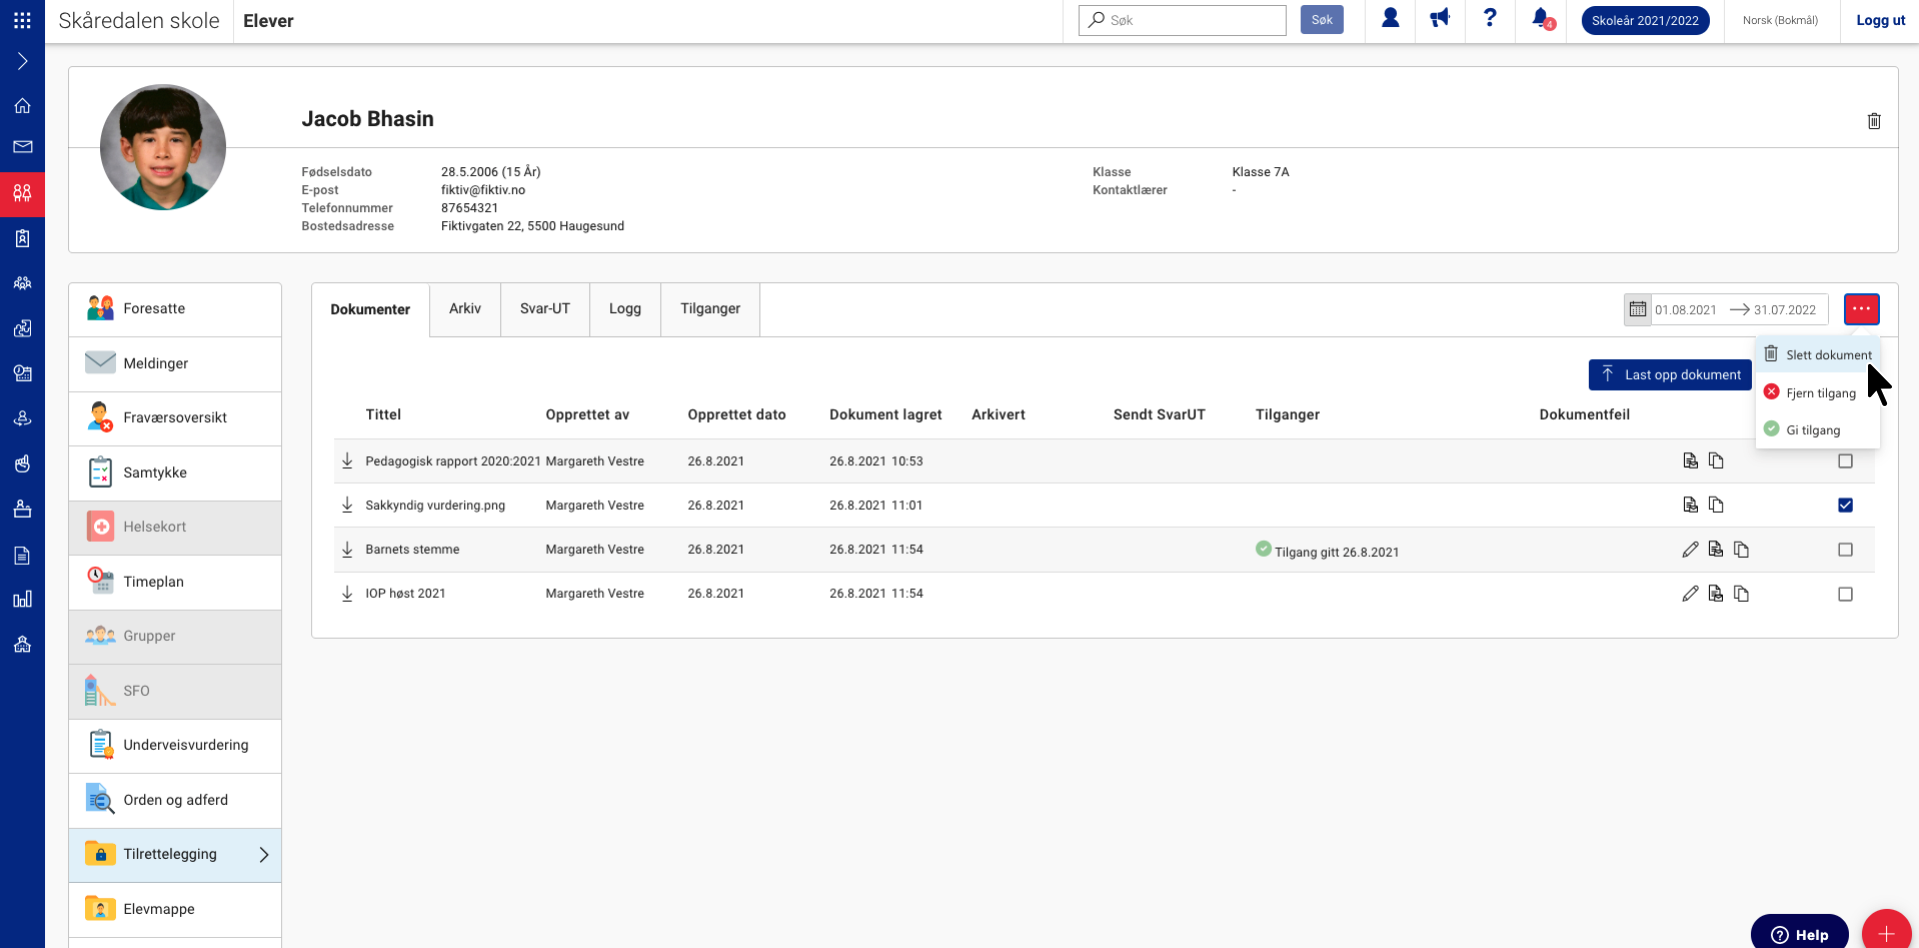
Task: Switch to the Arkiv tab
Action: pos(465,309)
